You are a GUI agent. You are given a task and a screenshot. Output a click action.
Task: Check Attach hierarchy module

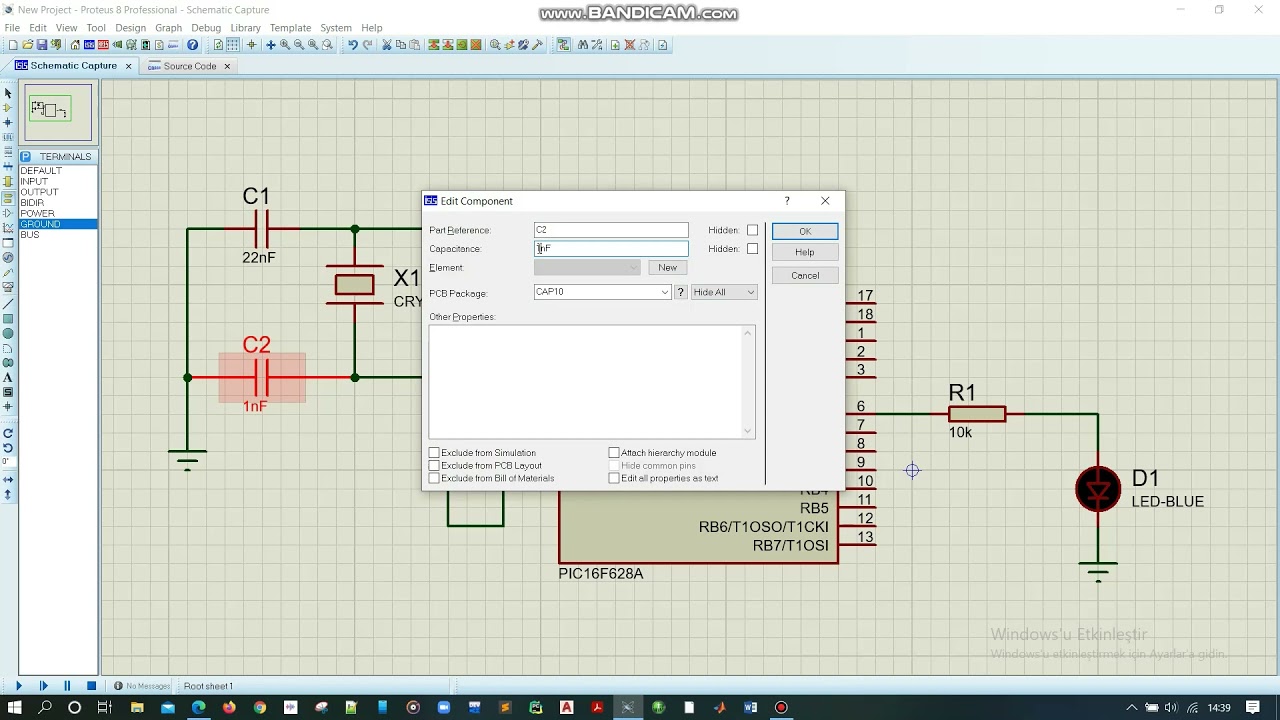point(614,453)
